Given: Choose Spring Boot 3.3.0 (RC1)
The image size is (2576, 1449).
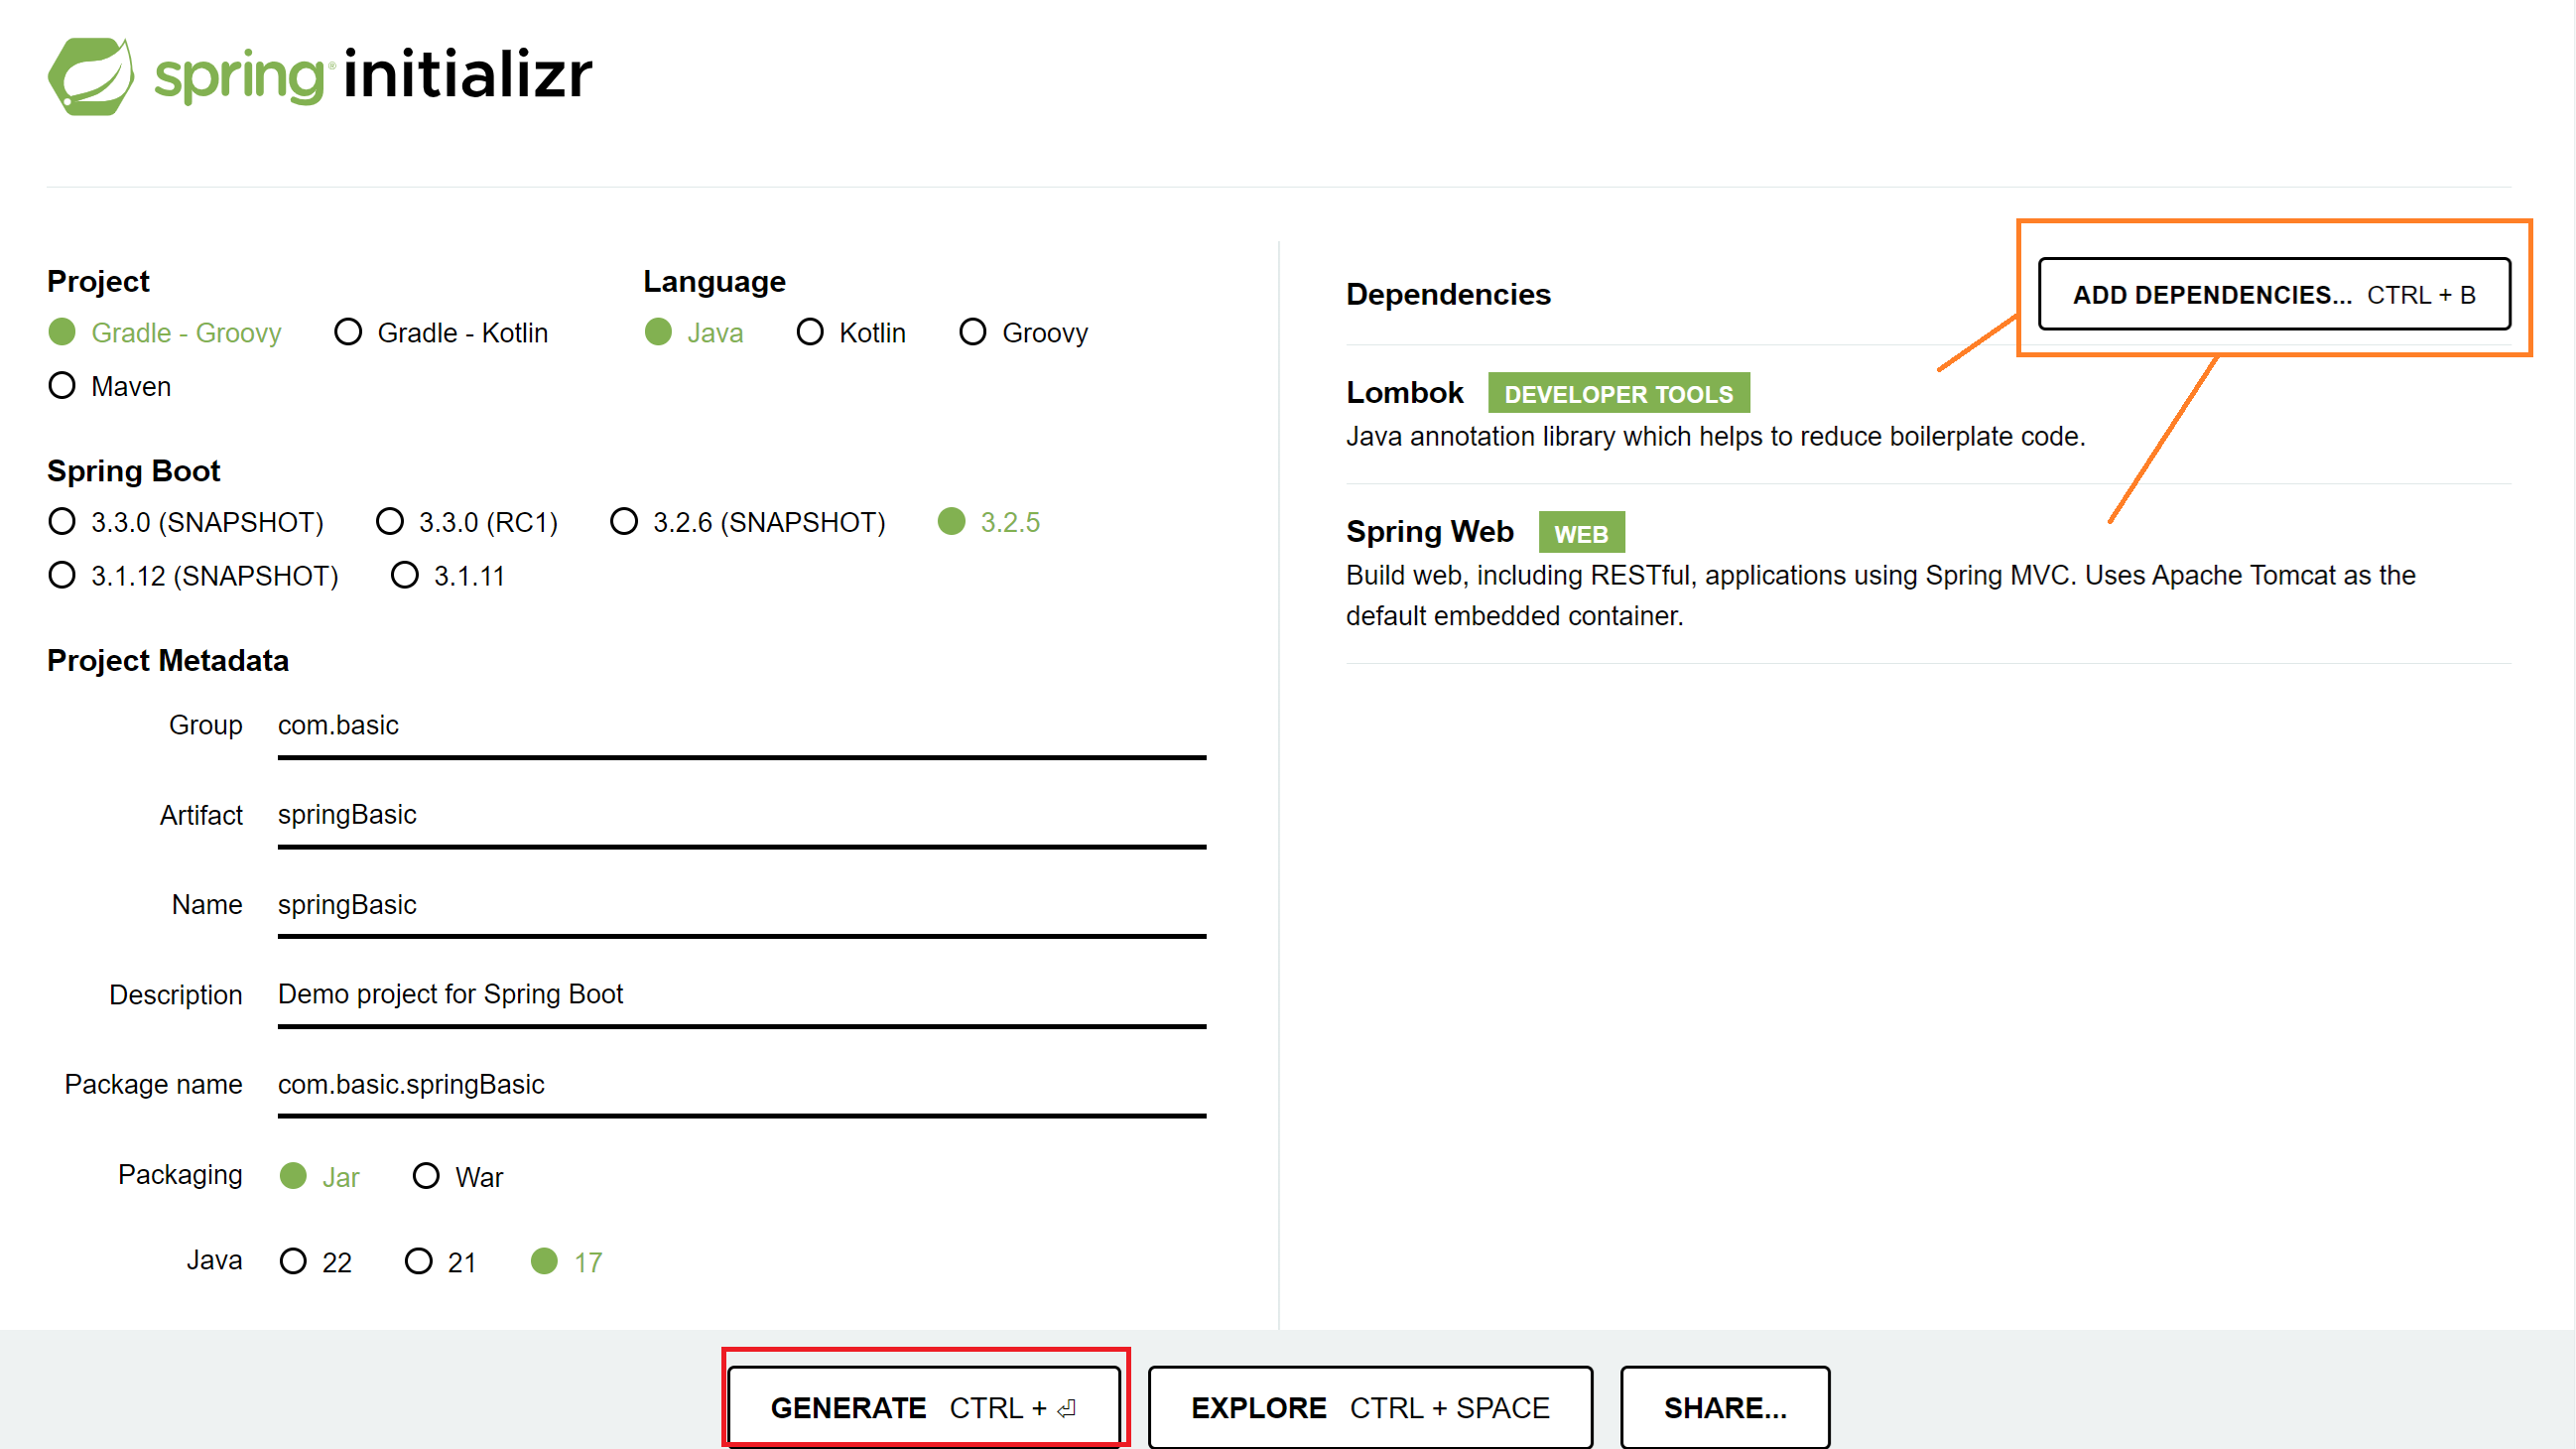Looking at the screenshot, I should click(x=390, y=521).
